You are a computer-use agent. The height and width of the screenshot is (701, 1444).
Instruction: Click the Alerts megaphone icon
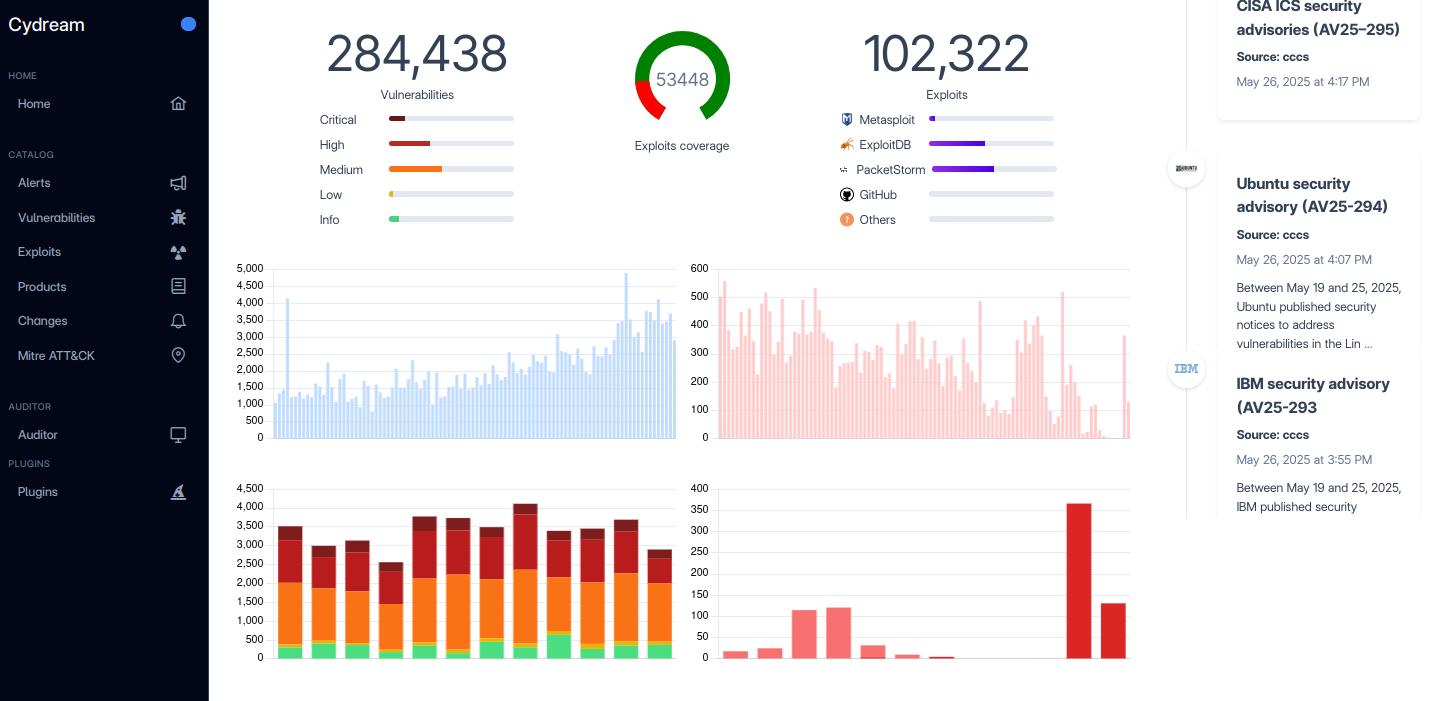(x=178, y=183)
